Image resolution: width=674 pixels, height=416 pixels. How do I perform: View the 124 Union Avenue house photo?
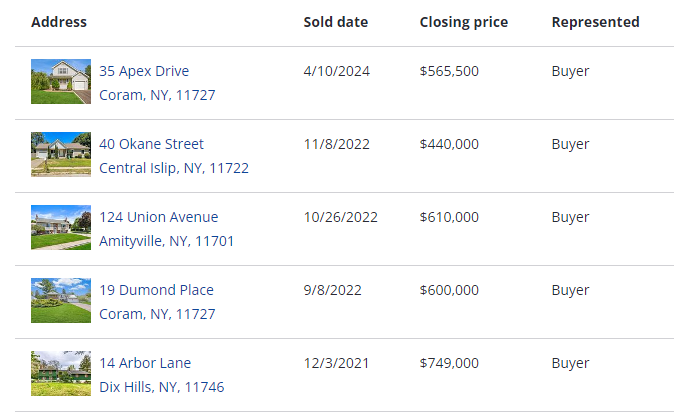61,227
